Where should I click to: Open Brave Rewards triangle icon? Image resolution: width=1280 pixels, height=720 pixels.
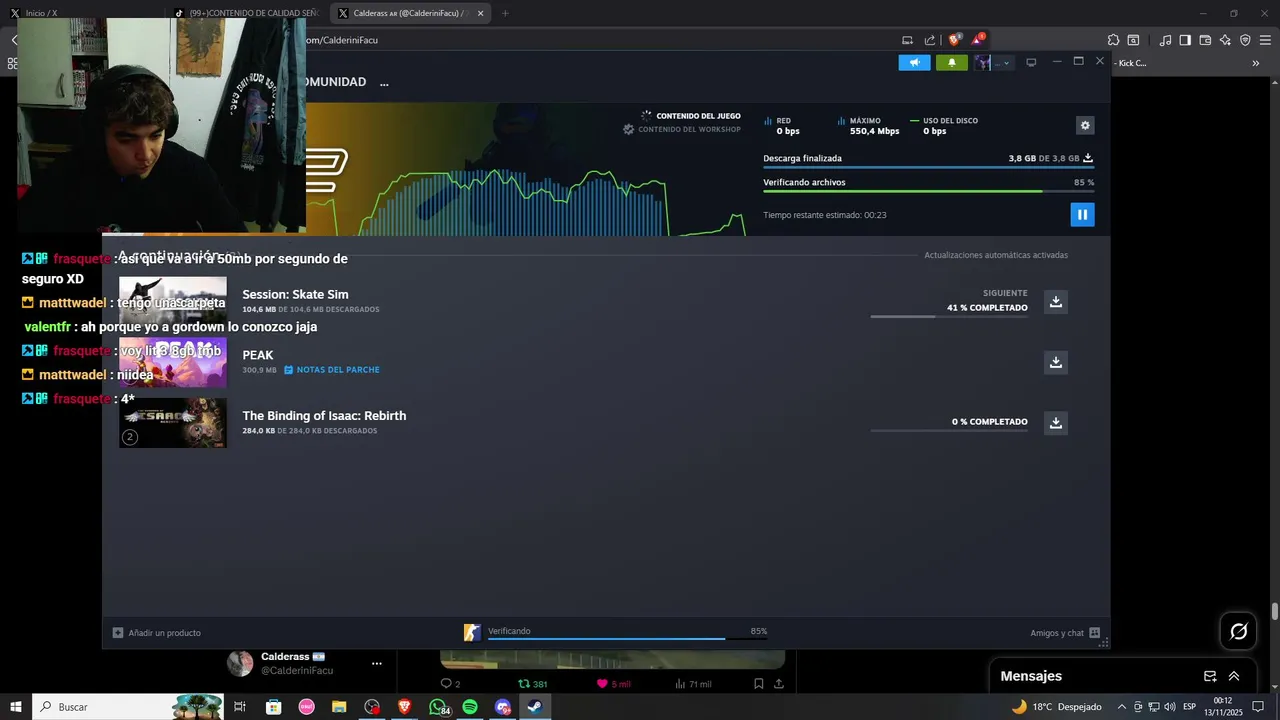(979, 40)
